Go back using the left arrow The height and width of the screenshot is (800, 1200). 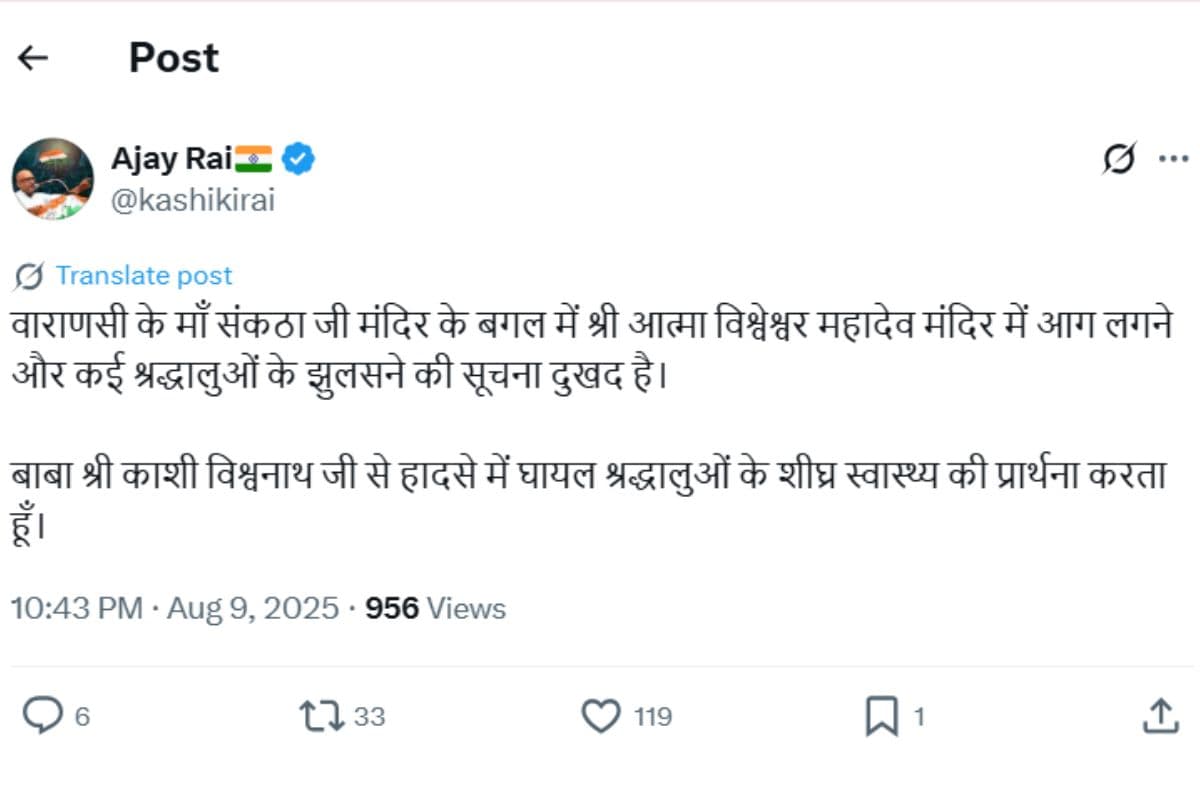point(33,59)
